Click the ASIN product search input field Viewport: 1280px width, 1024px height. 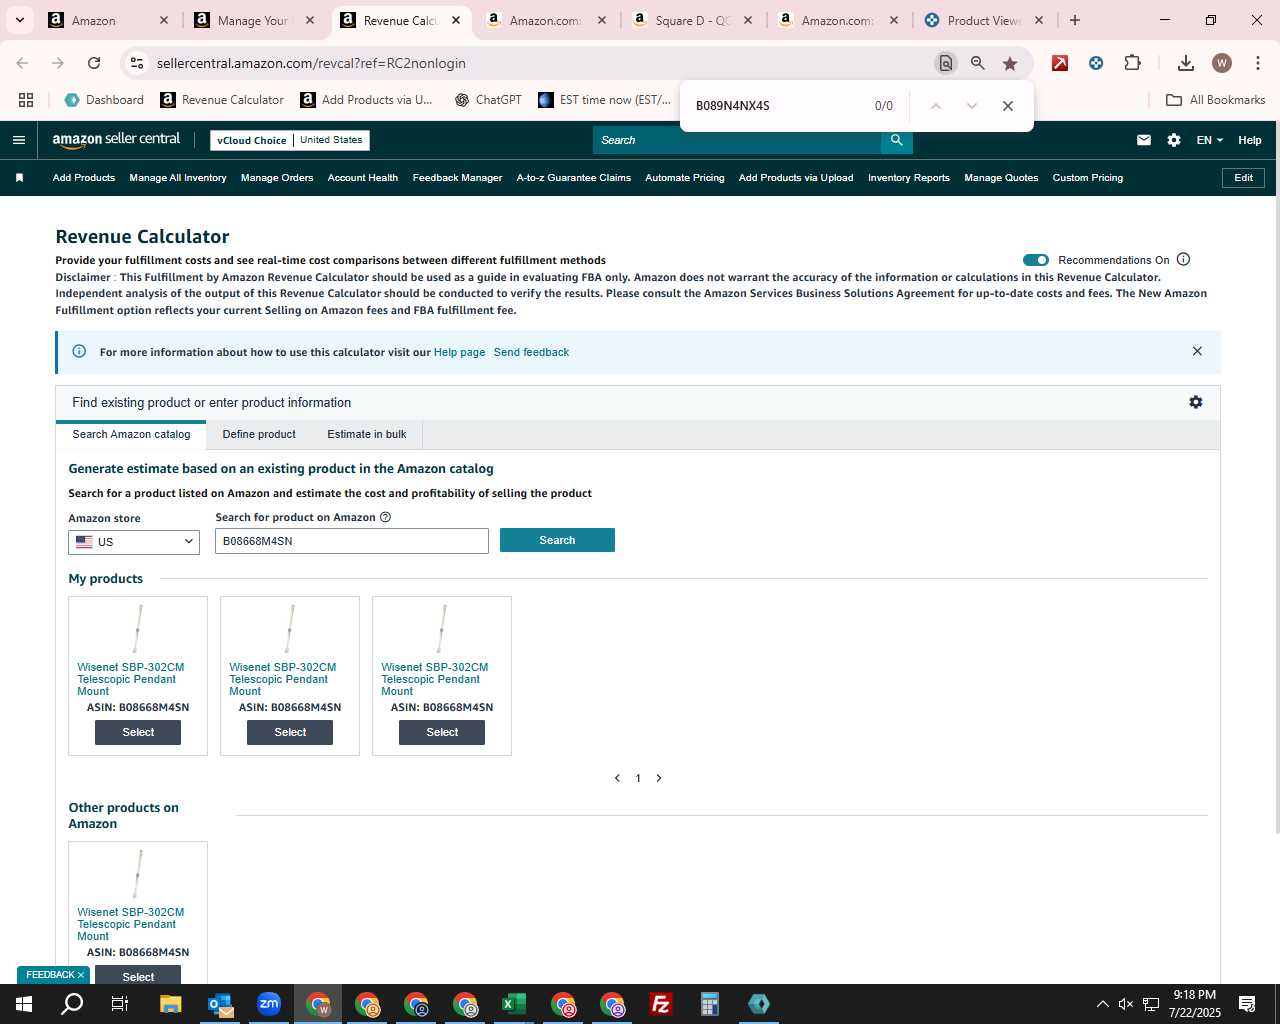[352, 541]
